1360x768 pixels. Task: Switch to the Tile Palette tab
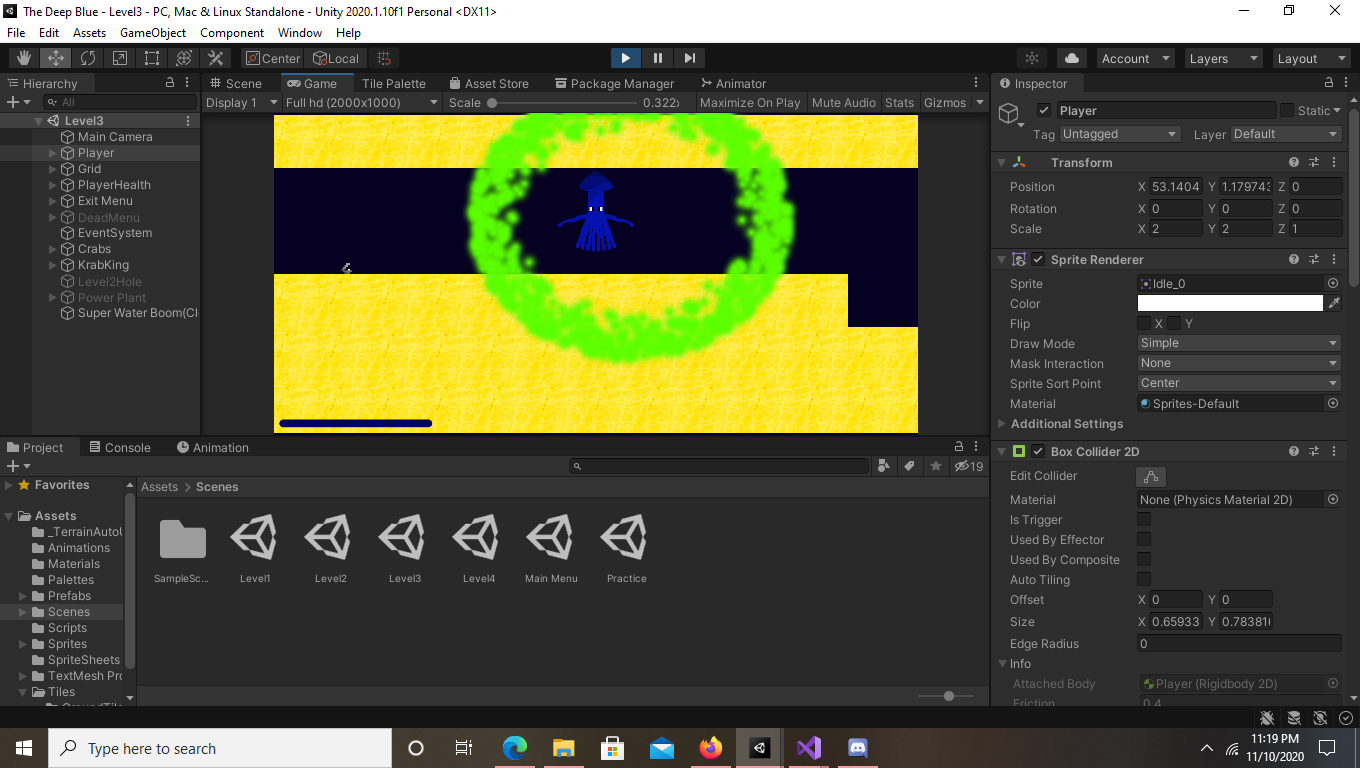coord(393,83)
